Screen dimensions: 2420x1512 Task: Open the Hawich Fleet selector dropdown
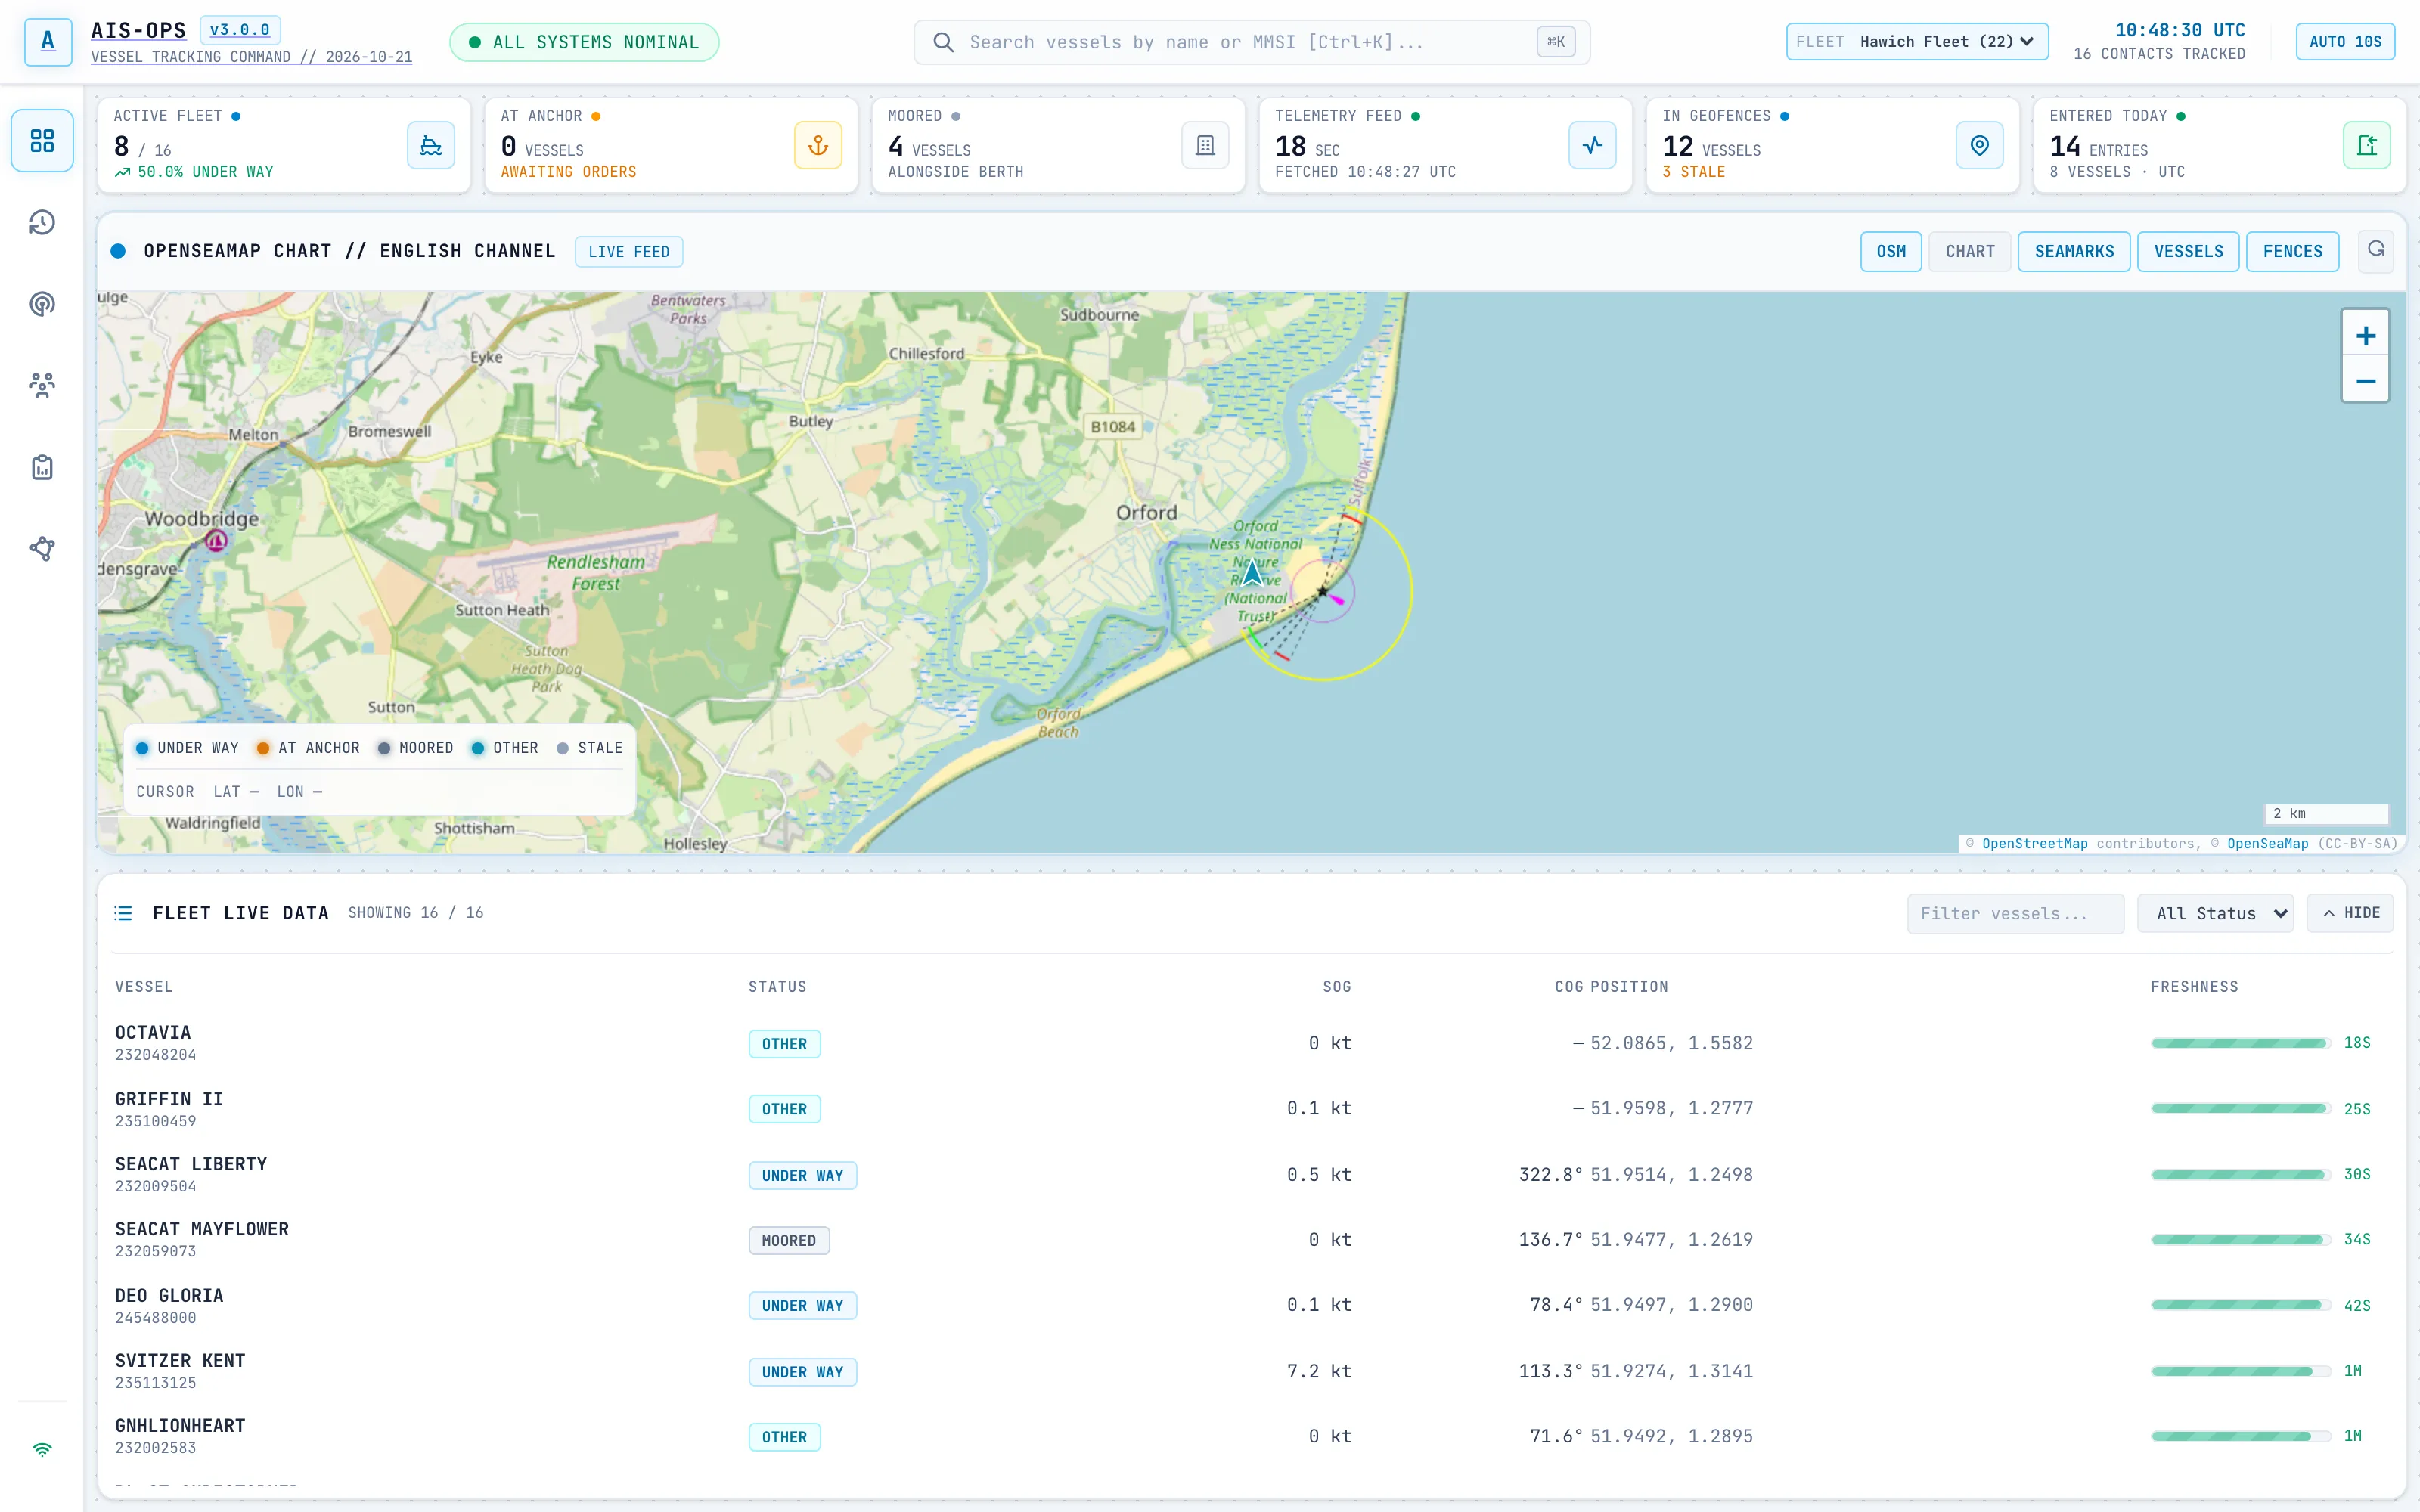coord(1917,42)
